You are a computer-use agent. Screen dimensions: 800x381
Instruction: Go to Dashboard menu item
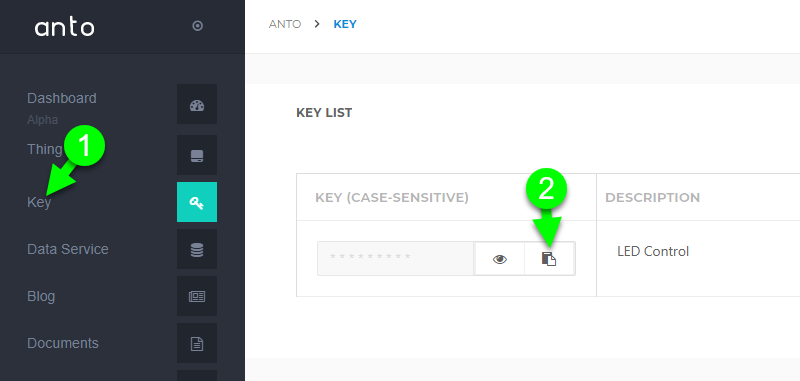coord(62,98)
